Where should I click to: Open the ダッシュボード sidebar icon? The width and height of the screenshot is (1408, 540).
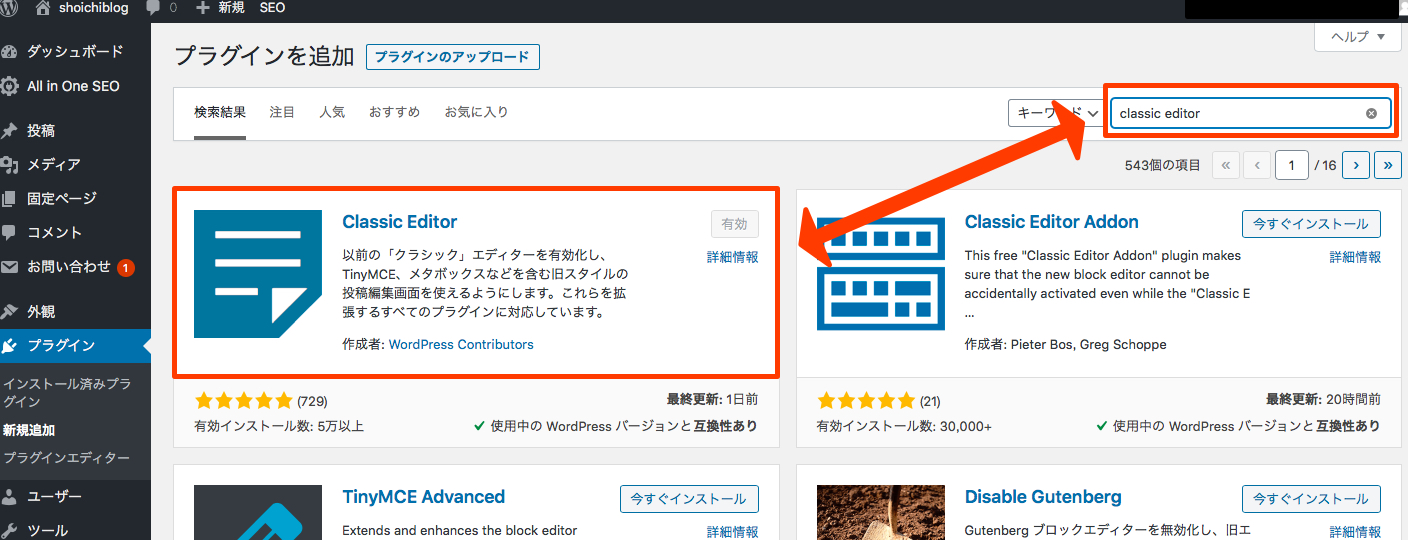[x=9, y=52]
